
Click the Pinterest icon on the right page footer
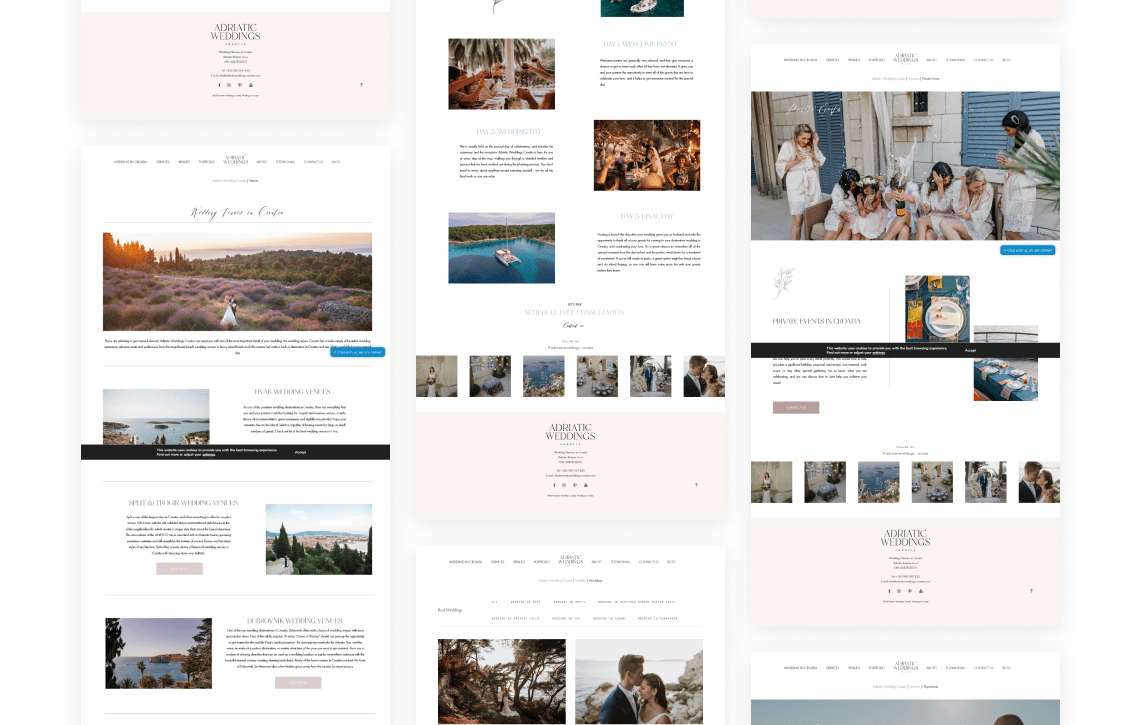tap(909, 591)
